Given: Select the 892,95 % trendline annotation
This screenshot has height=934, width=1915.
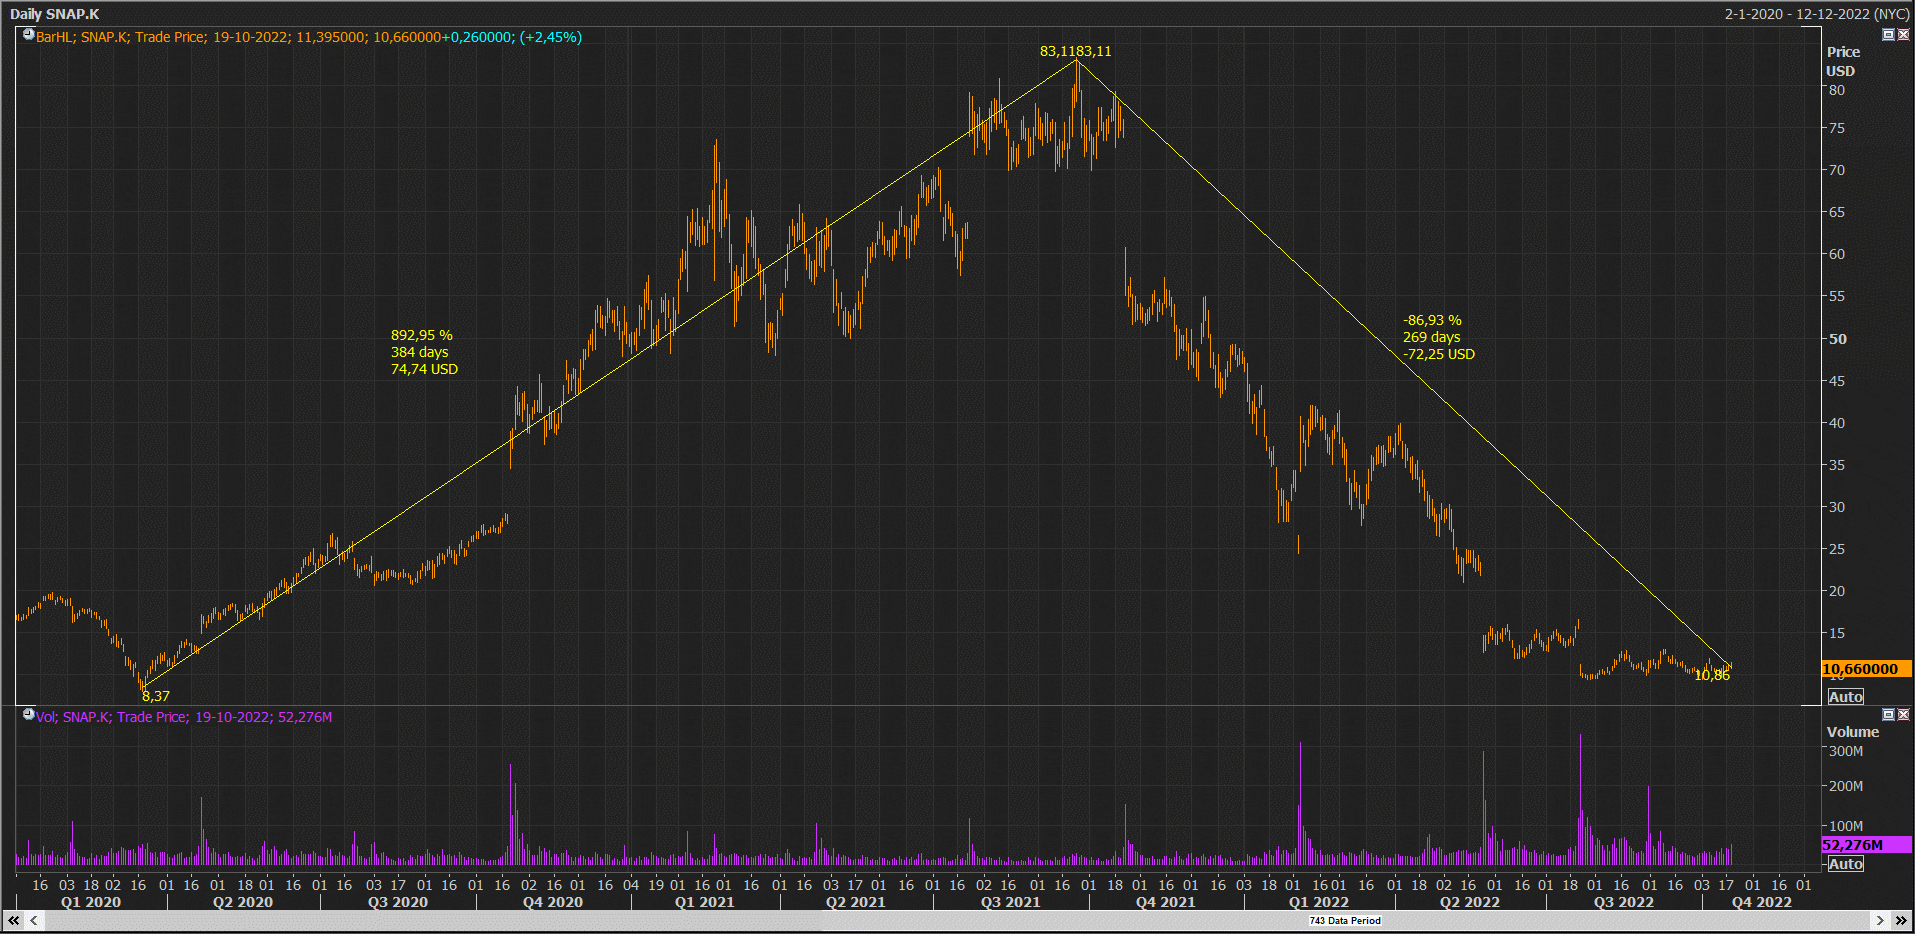Looking at the screenshot, I should 424,352.
